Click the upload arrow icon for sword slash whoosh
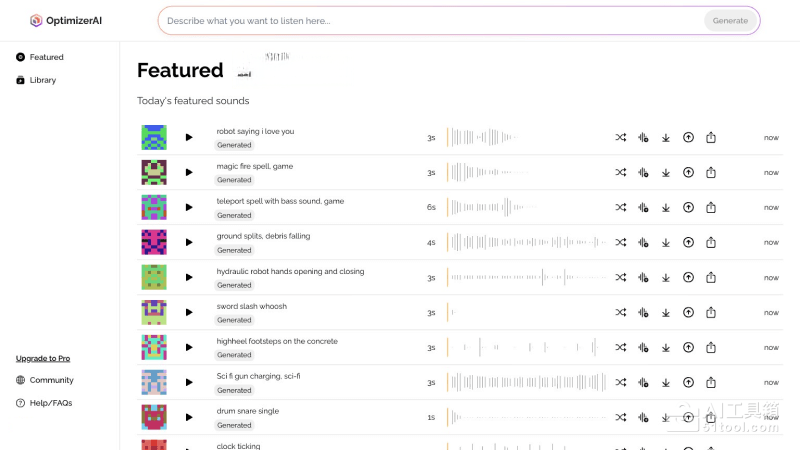Image resolution: width=800 pixels, height=450 pixels. pos(688,312)
